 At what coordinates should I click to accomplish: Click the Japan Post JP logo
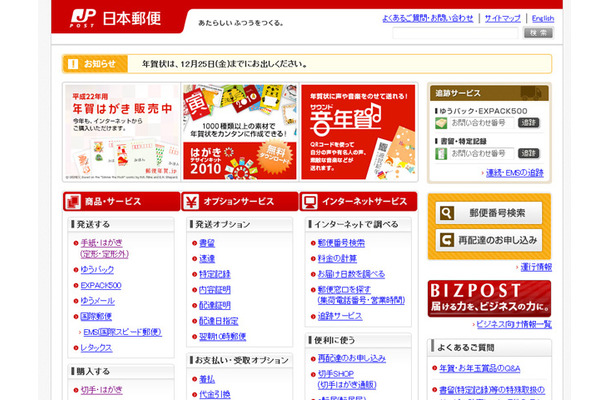click(82, 18)
